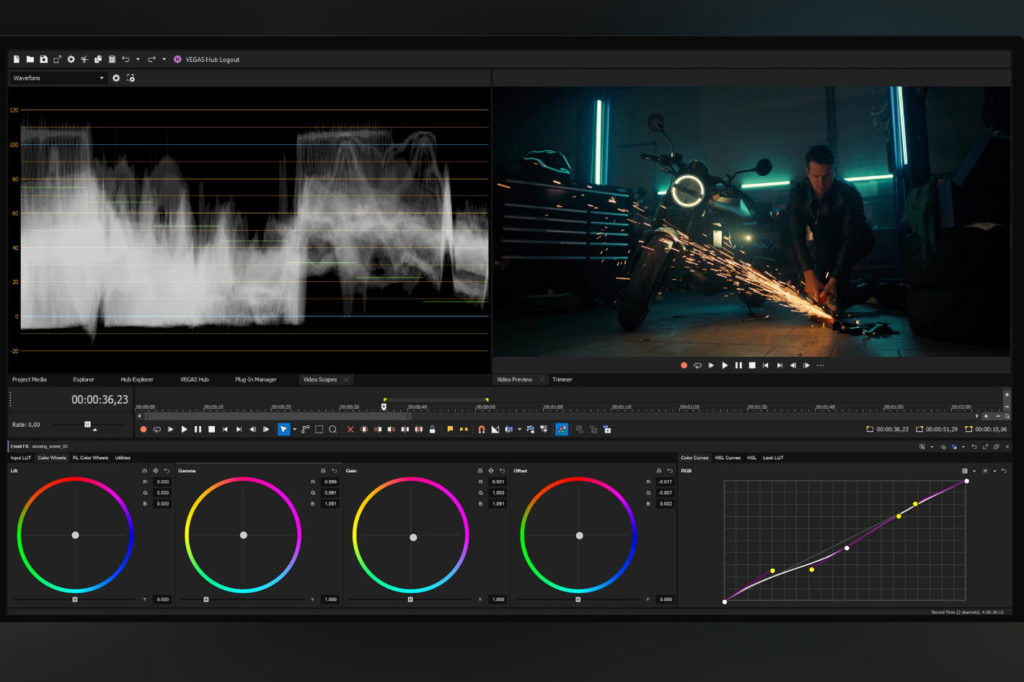Select the Envelope edit tool
1024x682 pixels.
click(305, 429)
